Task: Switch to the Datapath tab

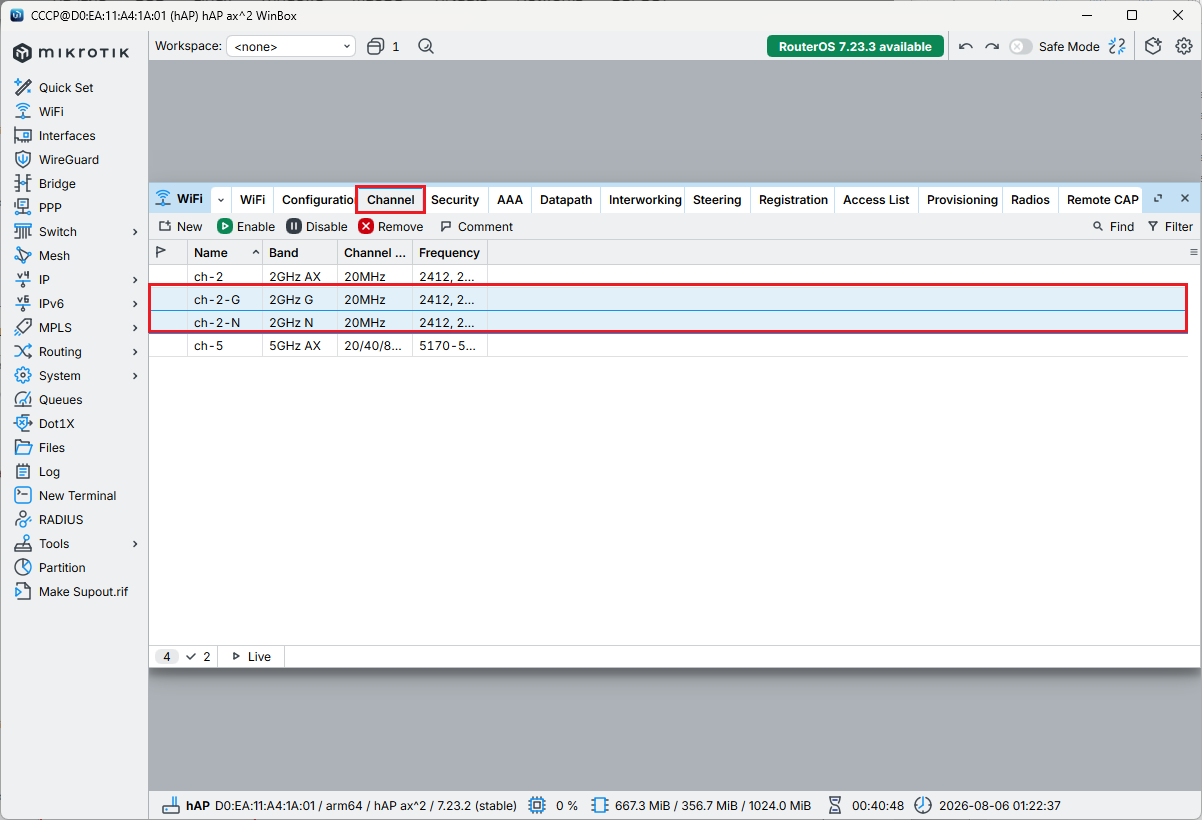Action: tap(566, 200)
